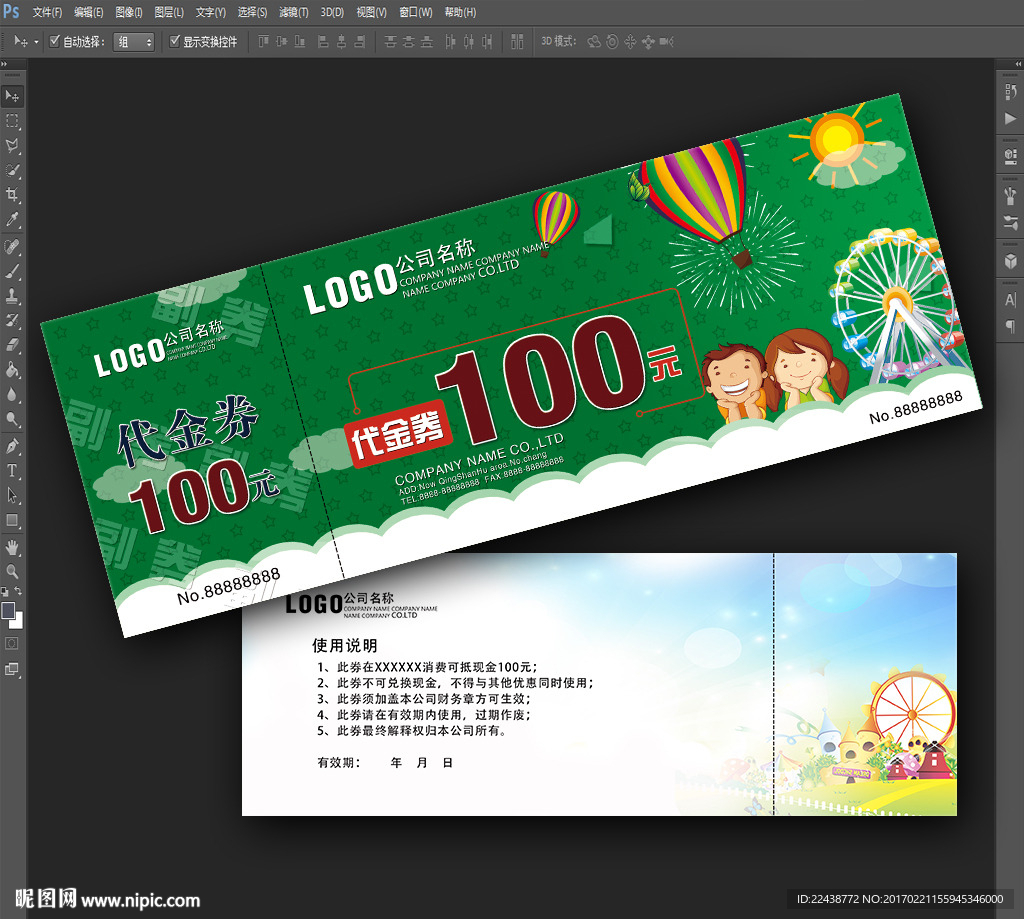
Task: Open the 组 auto-select dropdown
Action: [134, 42]
